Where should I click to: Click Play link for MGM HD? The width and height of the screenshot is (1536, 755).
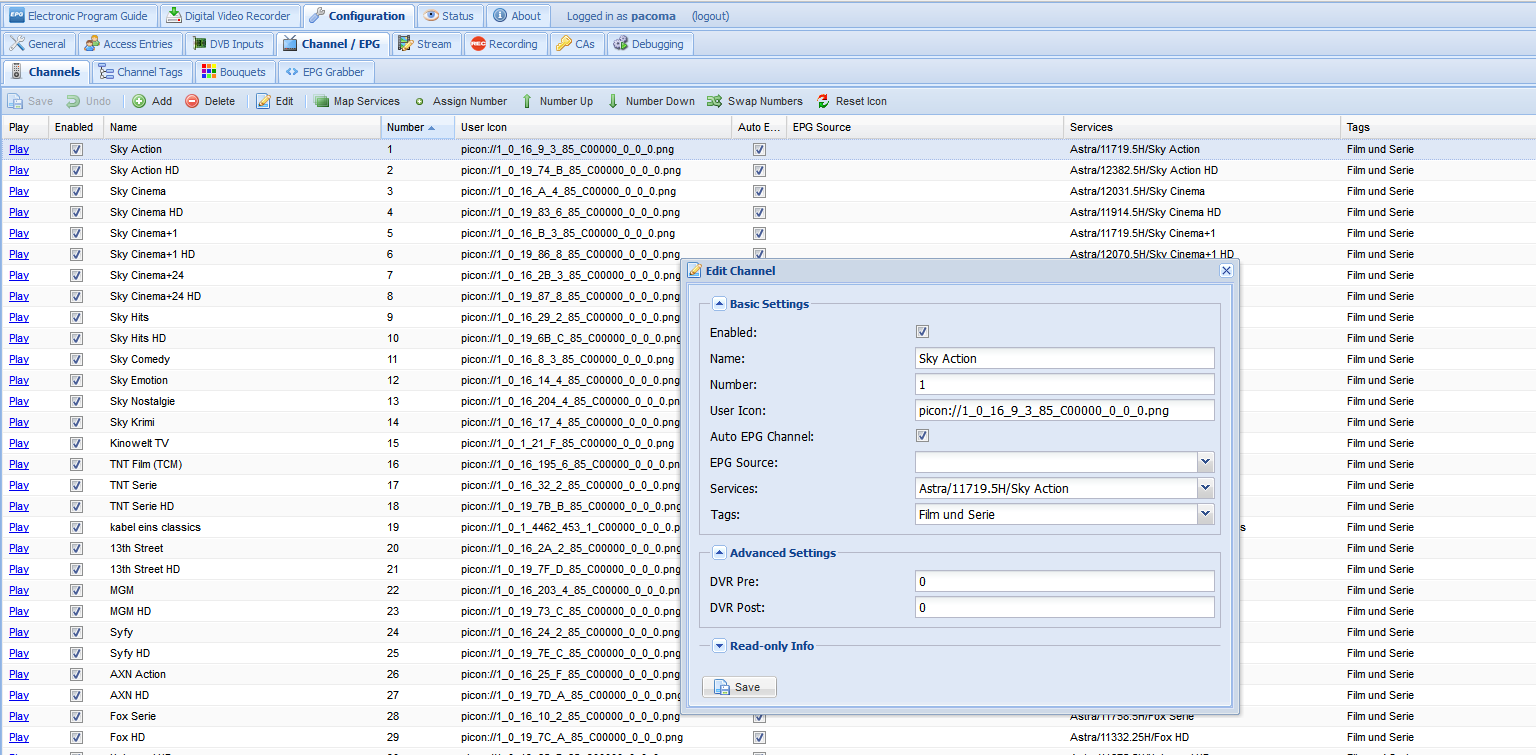click(x=19, y=611)
